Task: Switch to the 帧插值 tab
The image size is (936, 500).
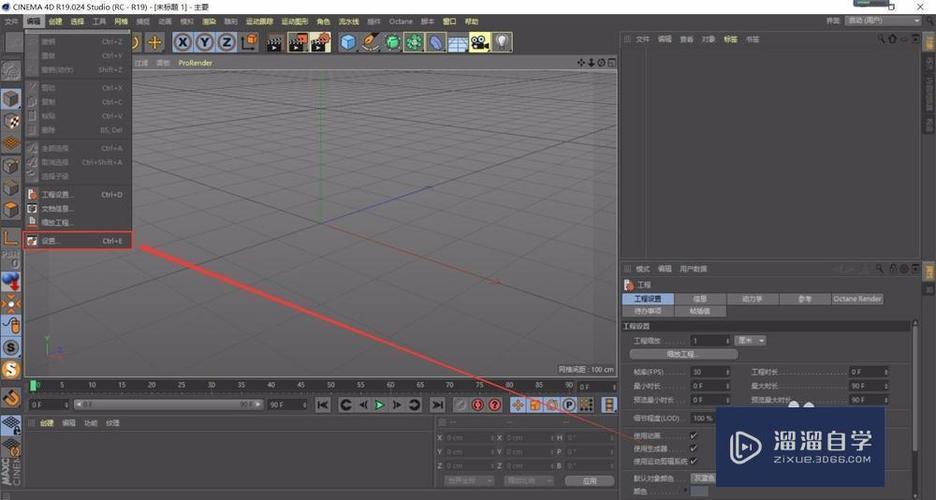Action: pyautogui.click(x=700, y=311)
